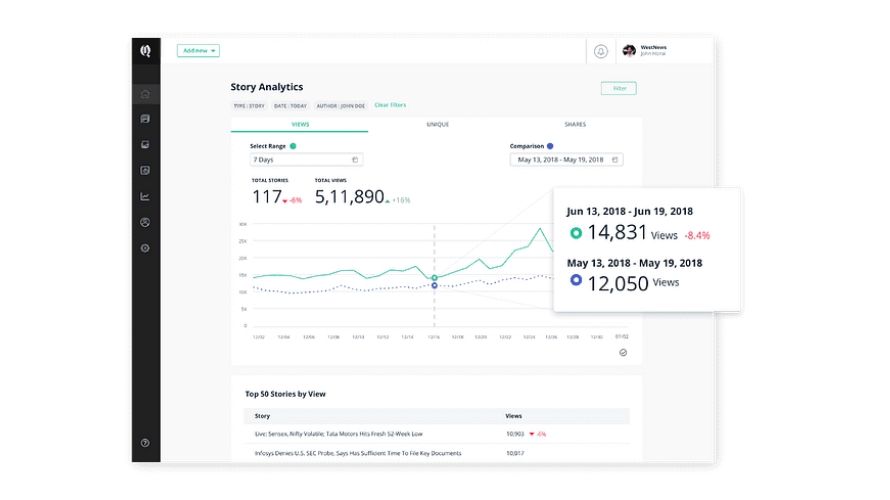This screenshot has width=890, height=500.
Task: Click the Story Analytics page title
Action: [x=267, y=87]
